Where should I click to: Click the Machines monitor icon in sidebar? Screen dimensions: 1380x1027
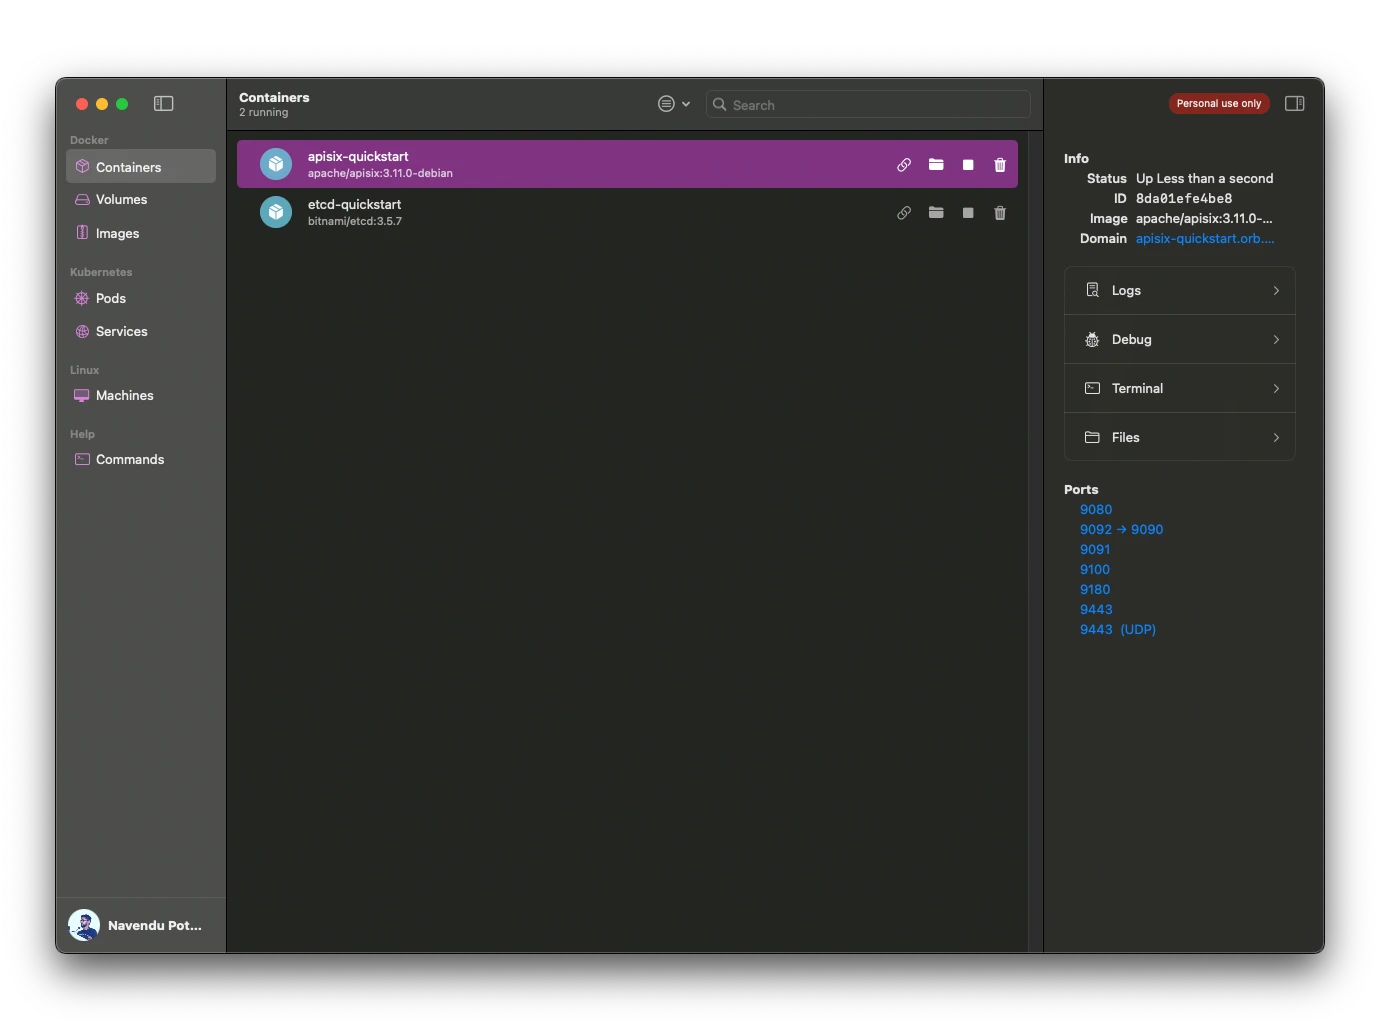coord(82,395)
